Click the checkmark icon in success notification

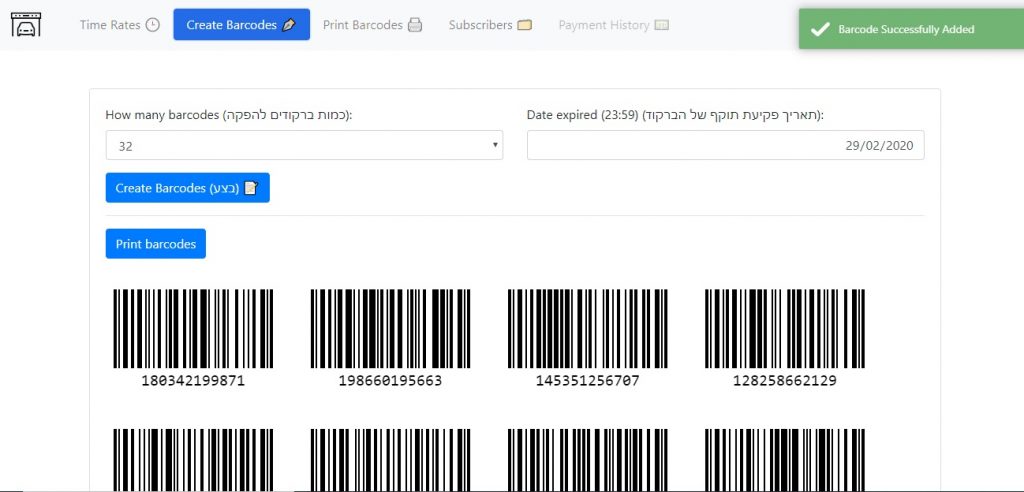click(820, 30)
